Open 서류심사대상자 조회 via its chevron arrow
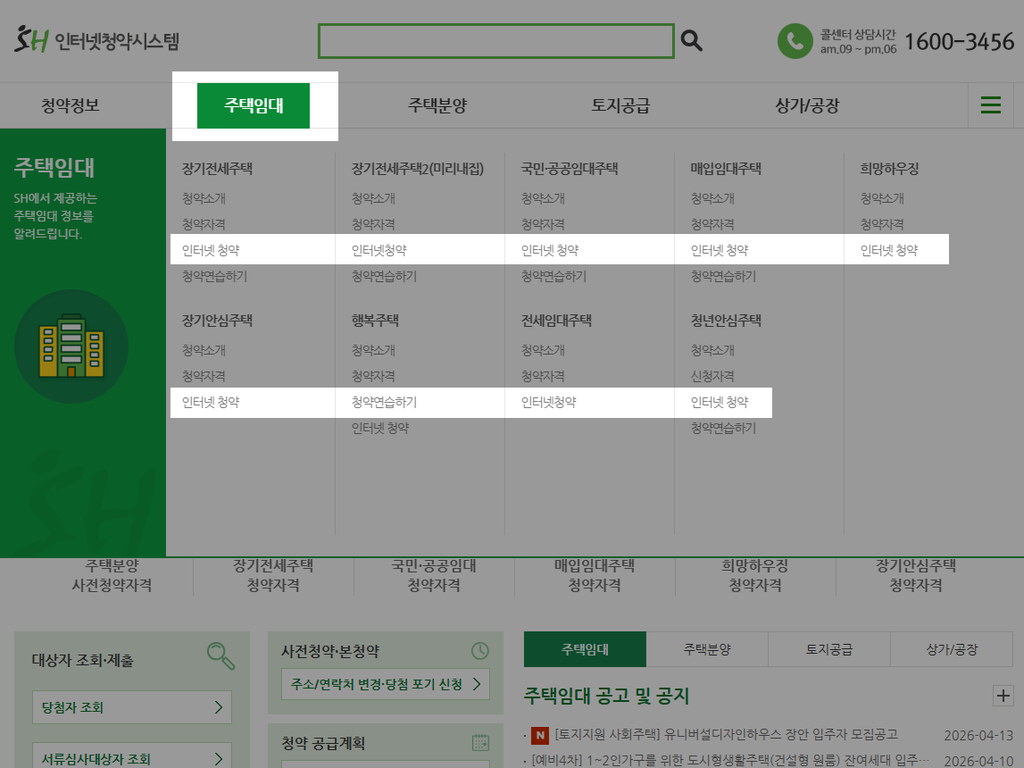 coord(218,757)
